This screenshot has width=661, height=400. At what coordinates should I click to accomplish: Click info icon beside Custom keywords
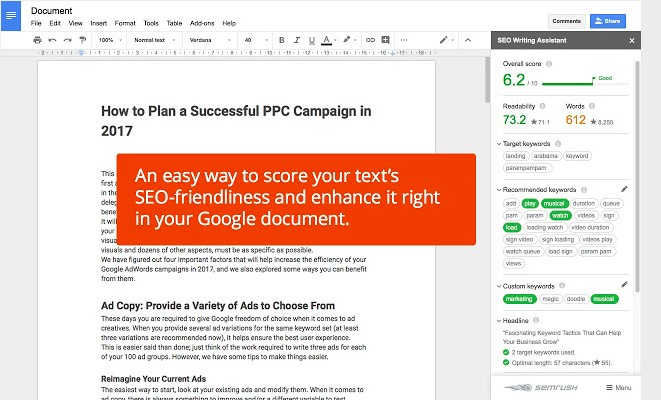(x=562, y=286)
